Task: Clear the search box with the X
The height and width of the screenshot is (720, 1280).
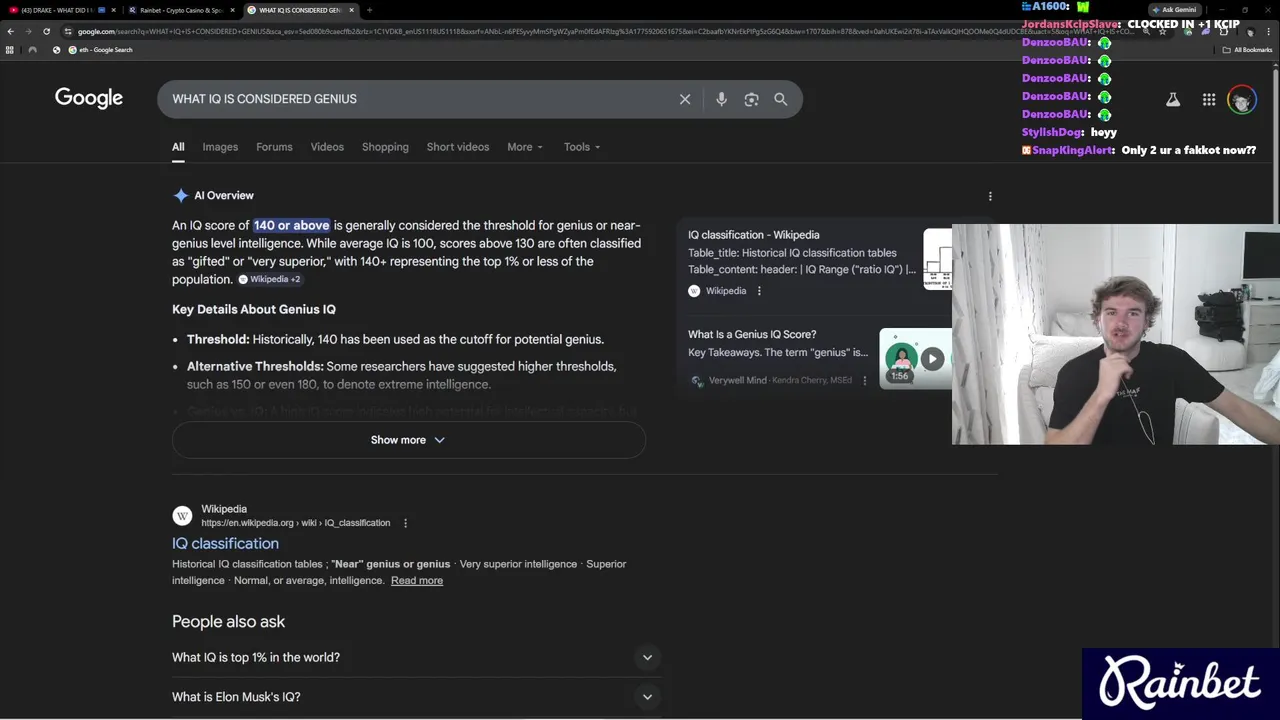Action: tap(685, 99)
